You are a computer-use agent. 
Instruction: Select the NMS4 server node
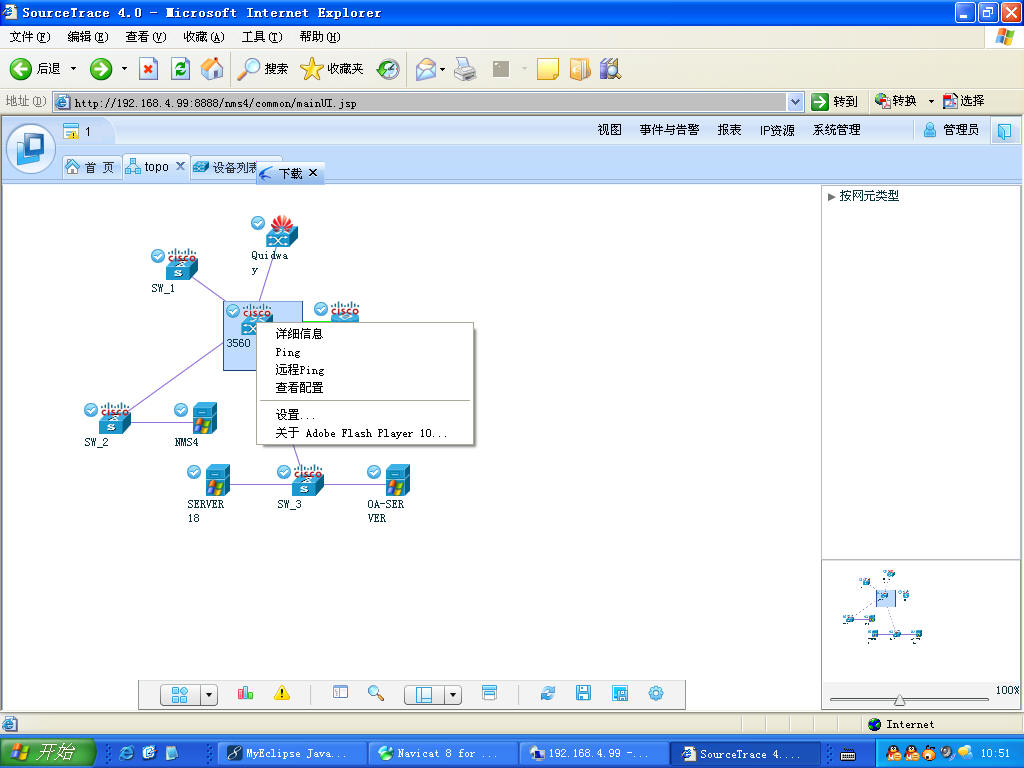(204, 418)
